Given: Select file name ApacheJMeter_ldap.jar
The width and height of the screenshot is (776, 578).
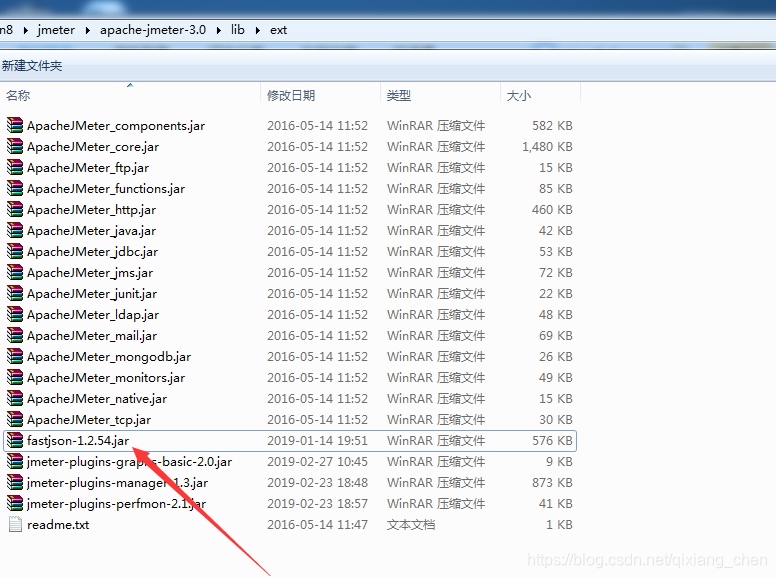Looking at the screenshot, I should point(93,315).
